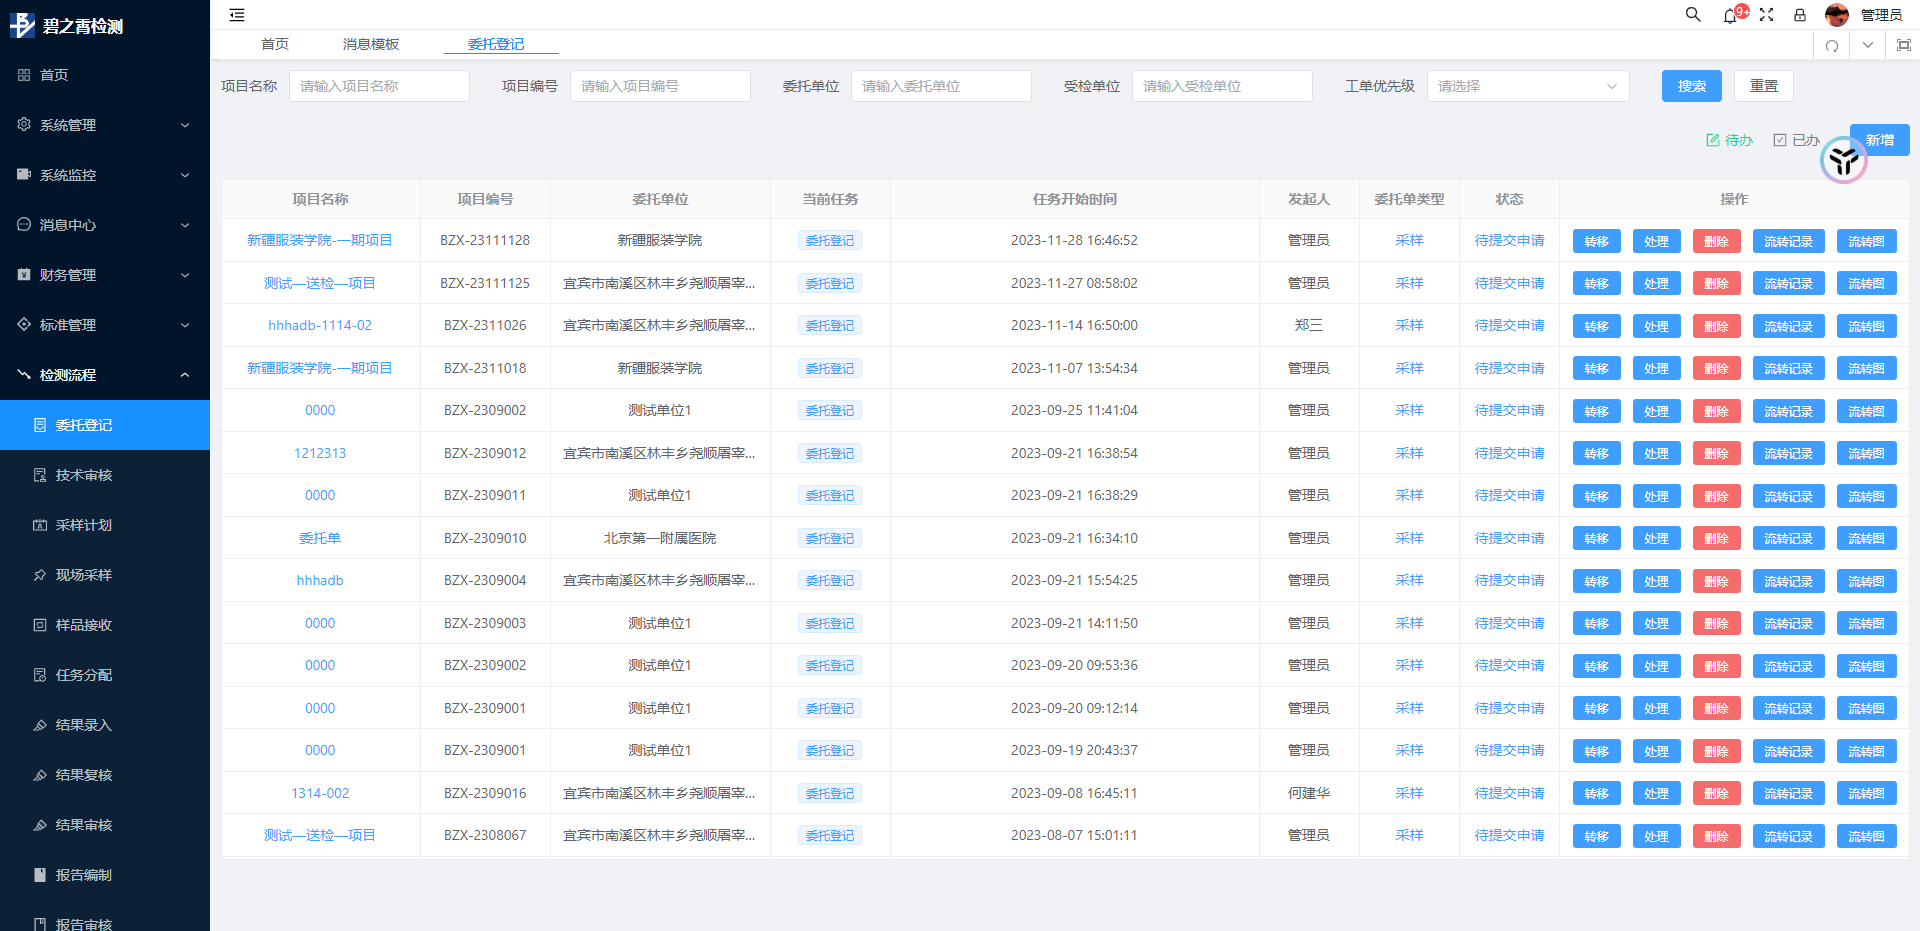This screenshot has width=1920, height=931.
Task: Open the header search magnifier icon
Action: click(1693, 15)
